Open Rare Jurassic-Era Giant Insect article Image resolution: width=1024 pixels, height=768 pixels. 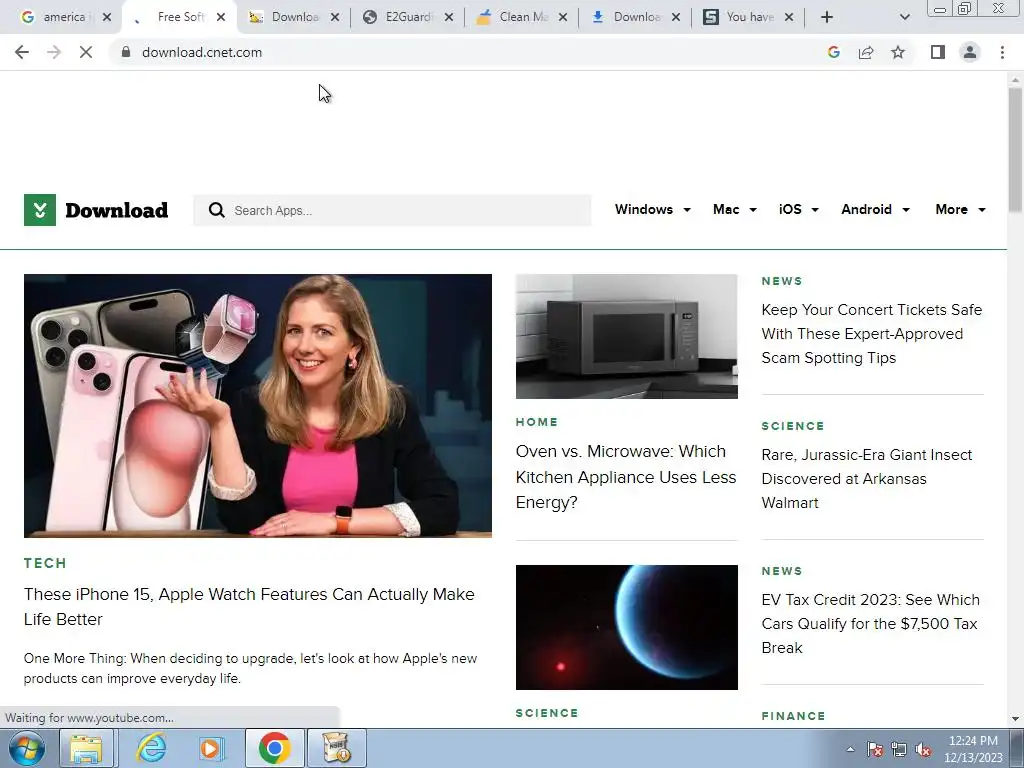(867, 479)
